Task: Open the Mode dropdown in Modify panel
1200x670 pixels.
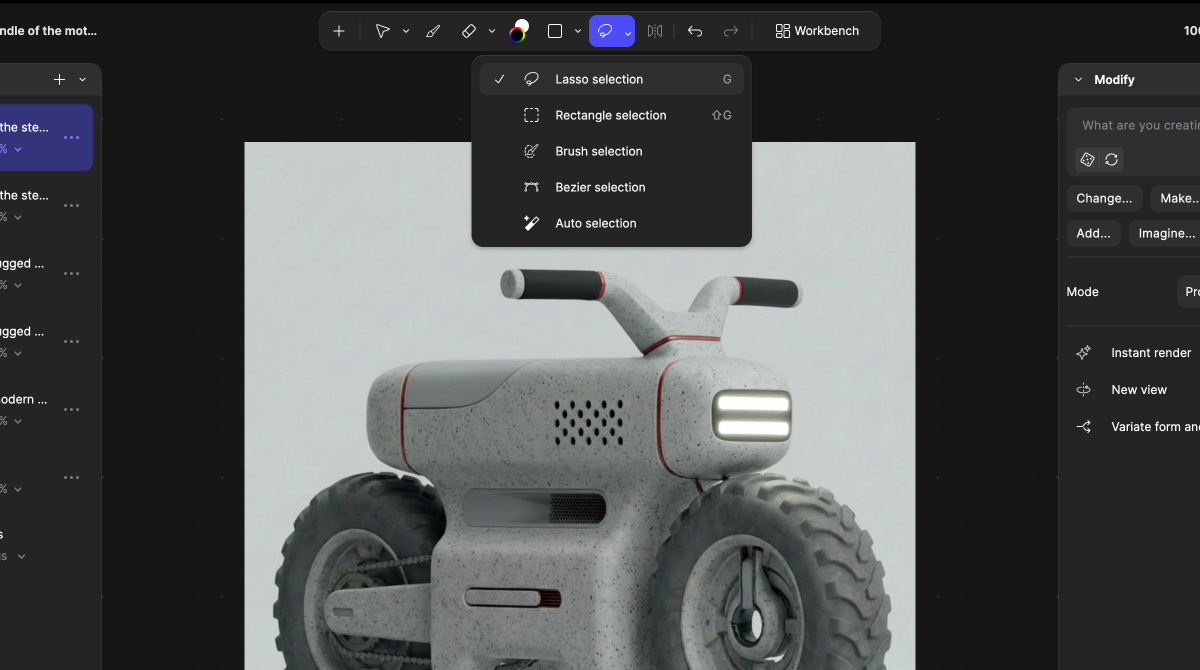Action: pyautogui.click(x=1189, y=292)
